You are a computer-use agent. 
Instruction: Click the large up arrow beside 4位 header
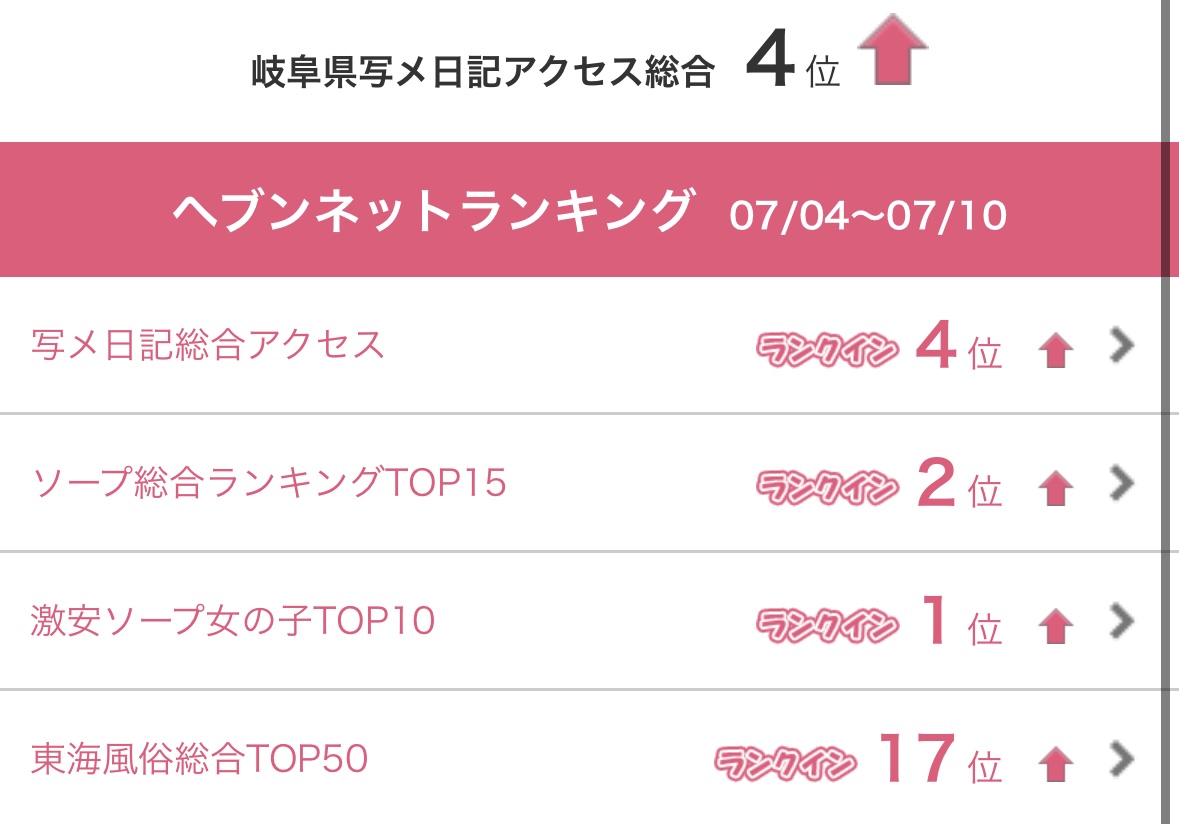893,50
